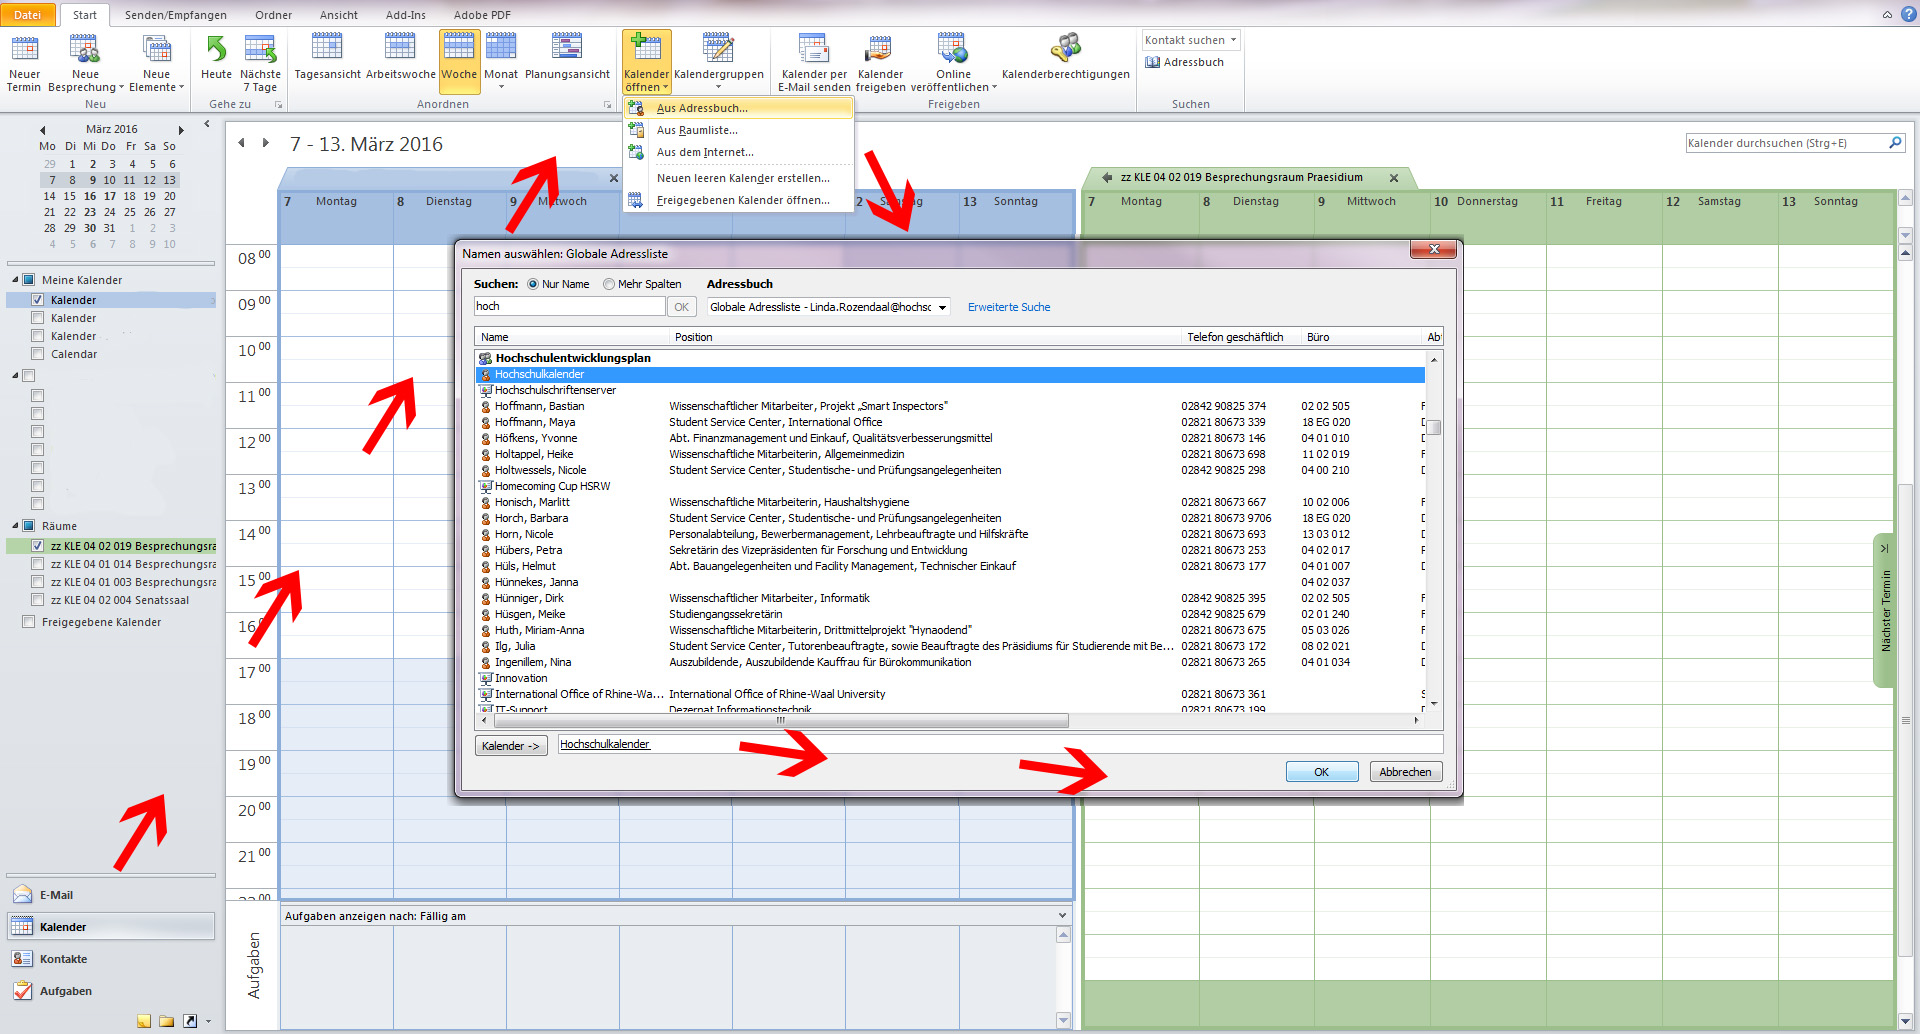Collapse the Meine Kalender group
The image size is (1920, 1034).
[x=15, y=280]
